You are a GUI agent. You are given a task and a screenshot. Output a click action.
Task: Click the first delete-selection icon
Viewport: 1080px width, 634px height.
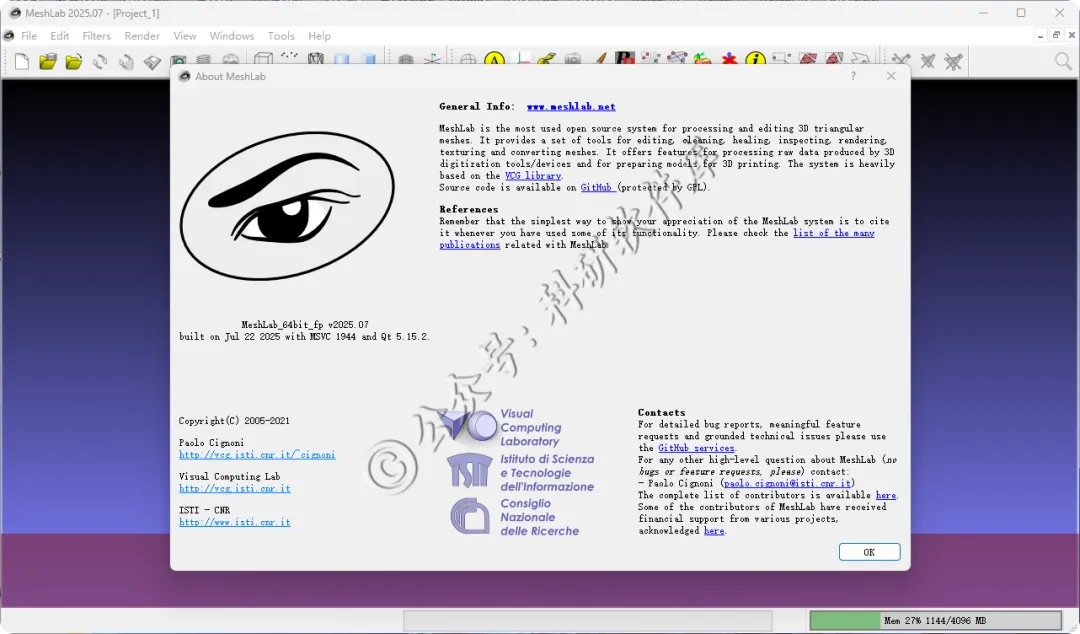[901, 61]
